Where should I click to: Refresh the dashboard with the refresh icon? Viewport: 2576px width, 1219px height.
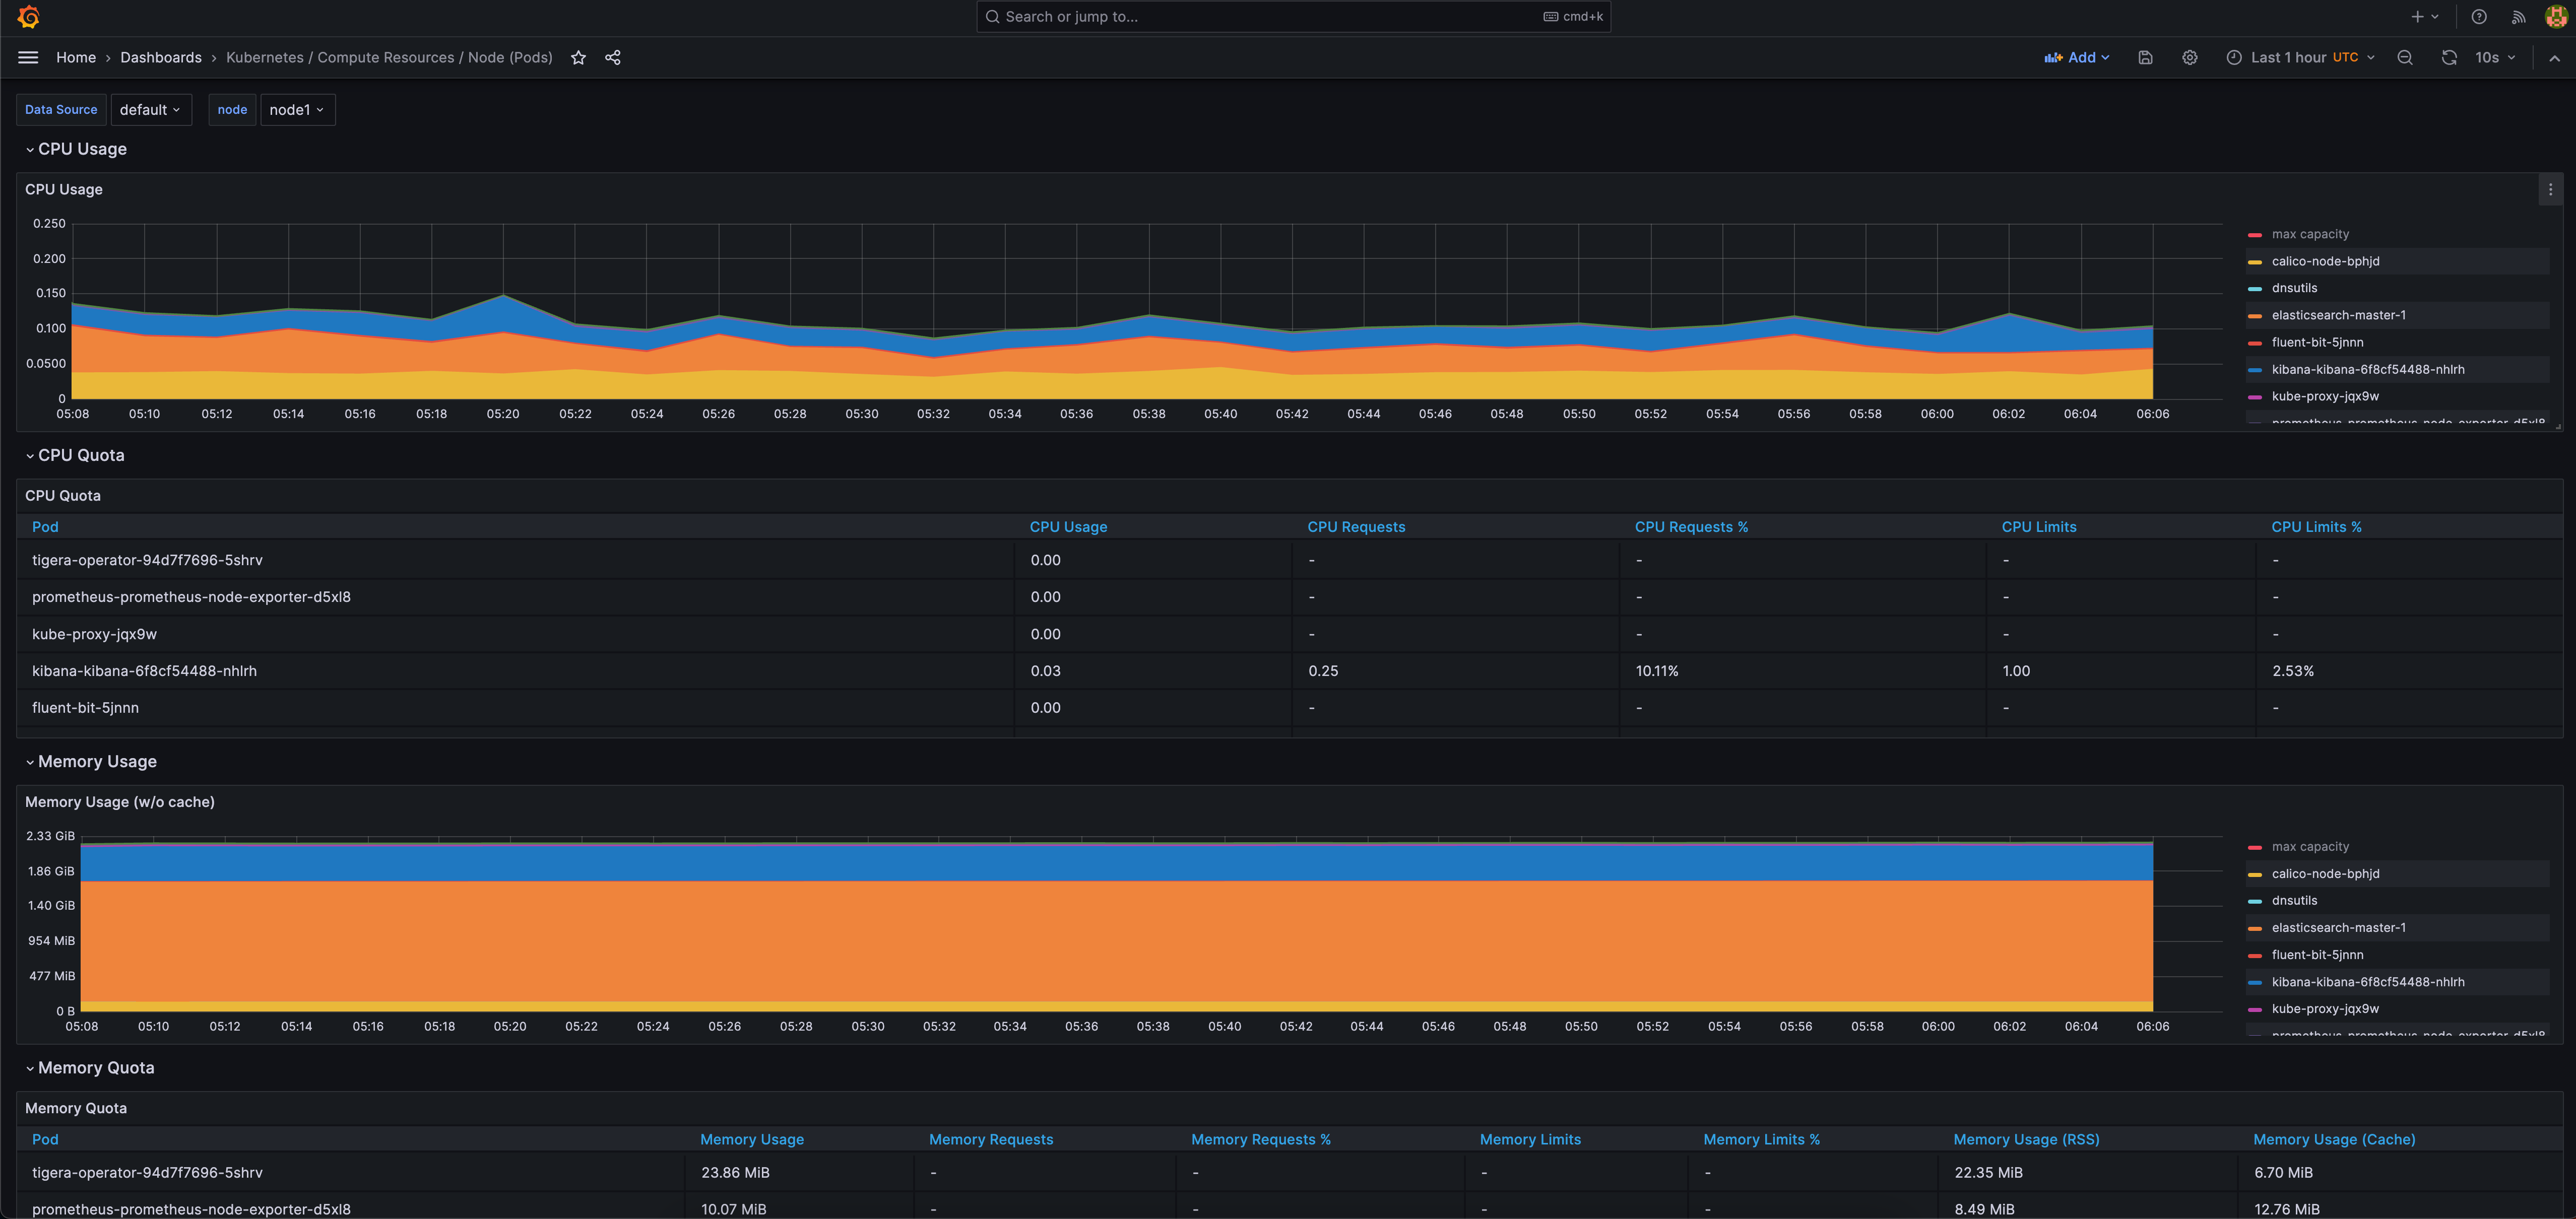[x=2449, y=57]
